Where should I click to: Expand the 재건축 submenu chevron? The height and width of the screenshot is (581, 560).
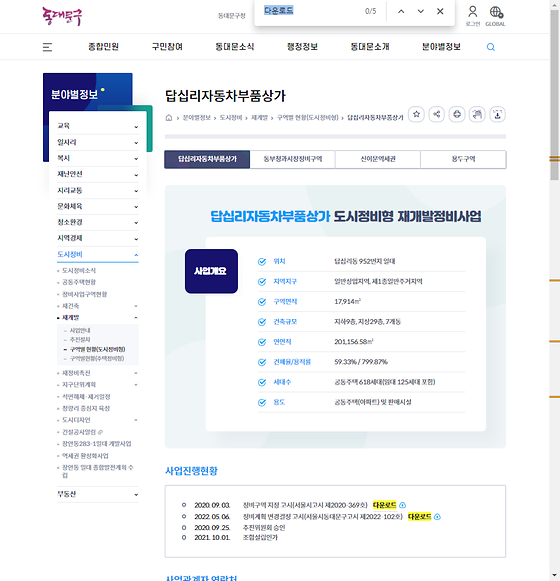136,306
